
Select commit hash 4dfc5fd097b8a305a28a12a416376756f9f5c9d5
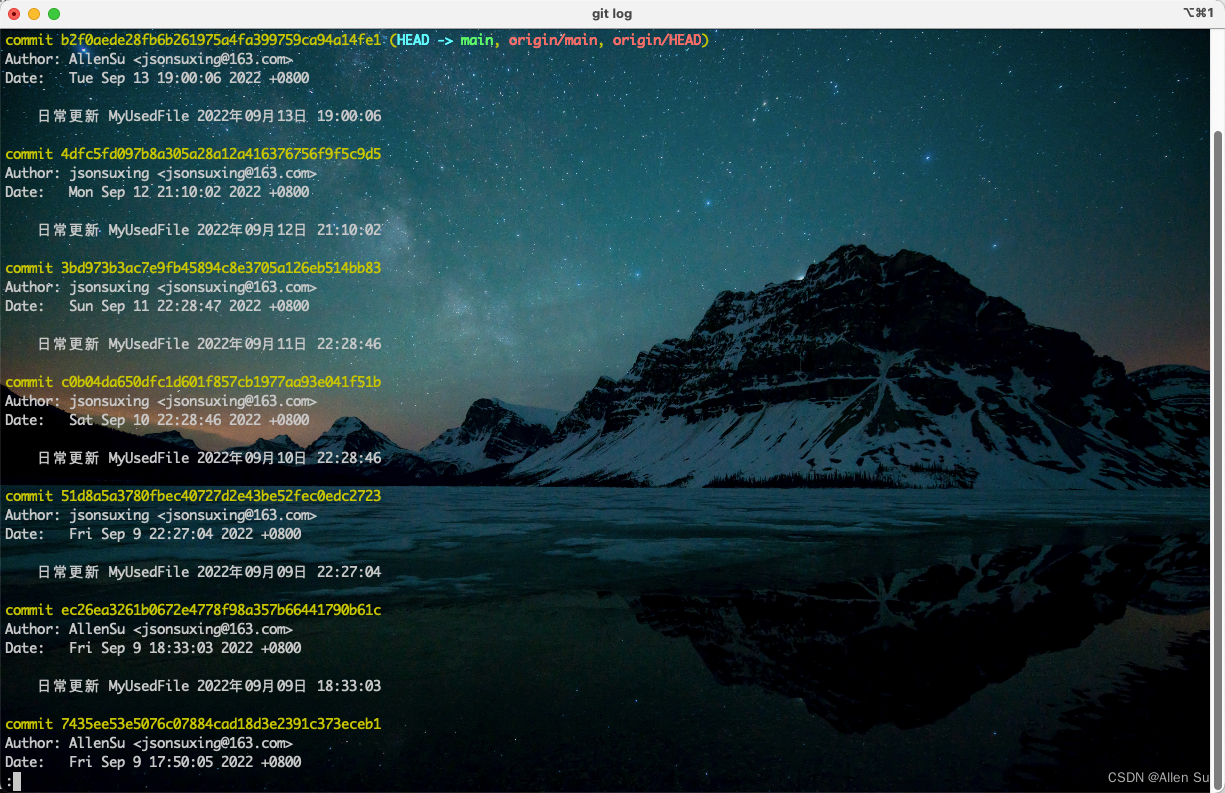[x=221, y=154]
